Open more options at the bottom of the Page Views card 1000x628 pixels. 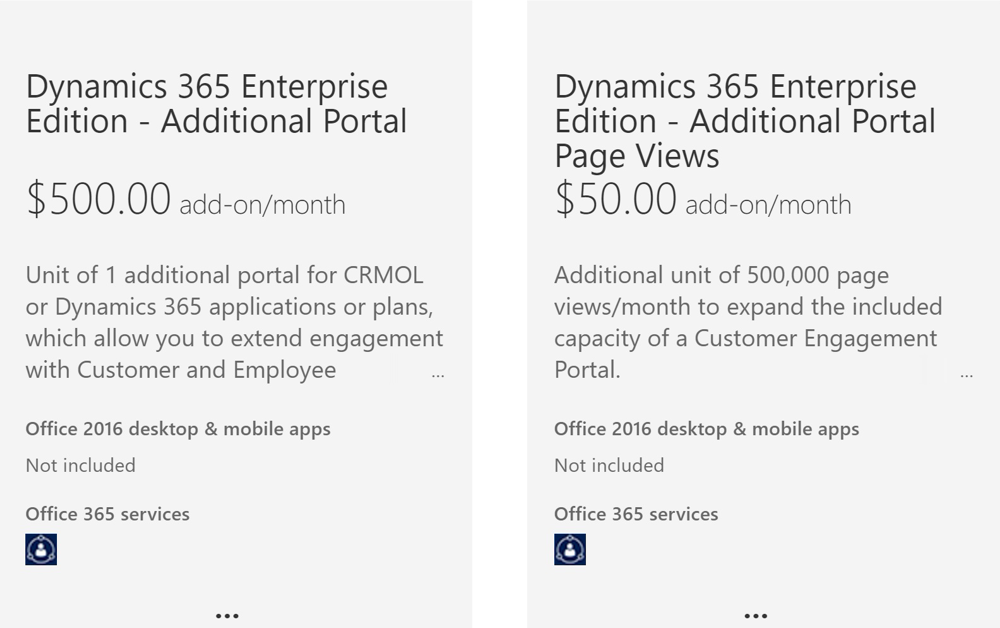tap(756, 616)
